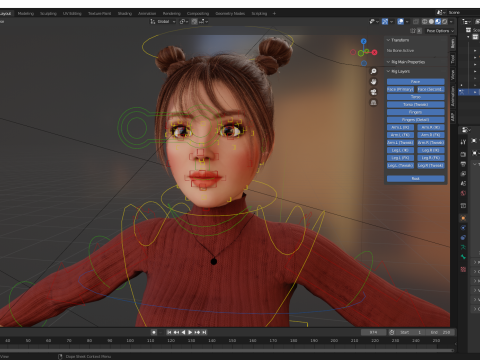The image size is (480, 360).
Task: Click frame 150 on timeline ruler
Action: pyautogui.click(x=232, y=341)
